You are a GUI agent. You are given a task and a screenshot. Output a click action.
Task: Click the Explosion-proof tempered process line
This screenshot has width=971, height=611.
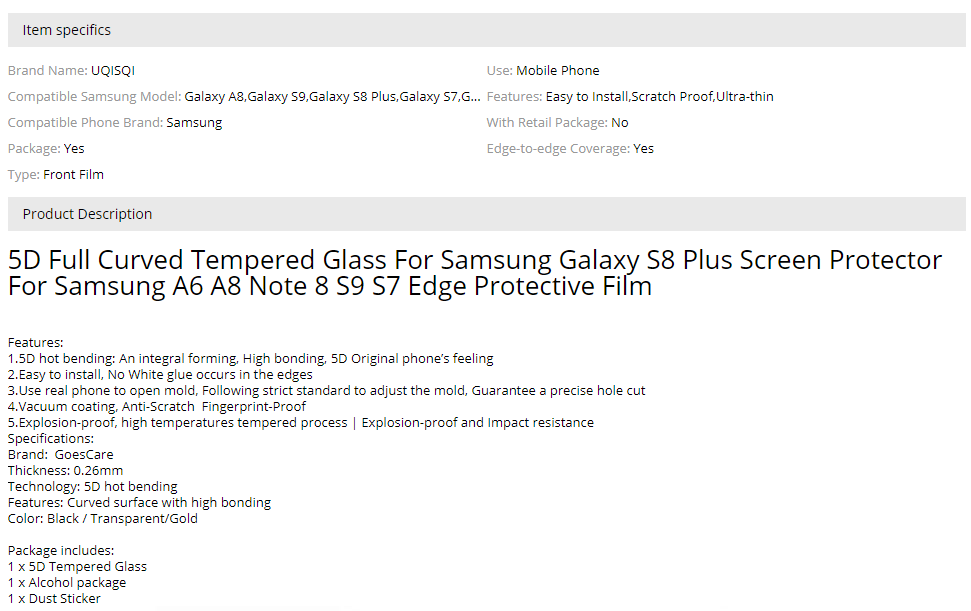[x=300, y=423]
